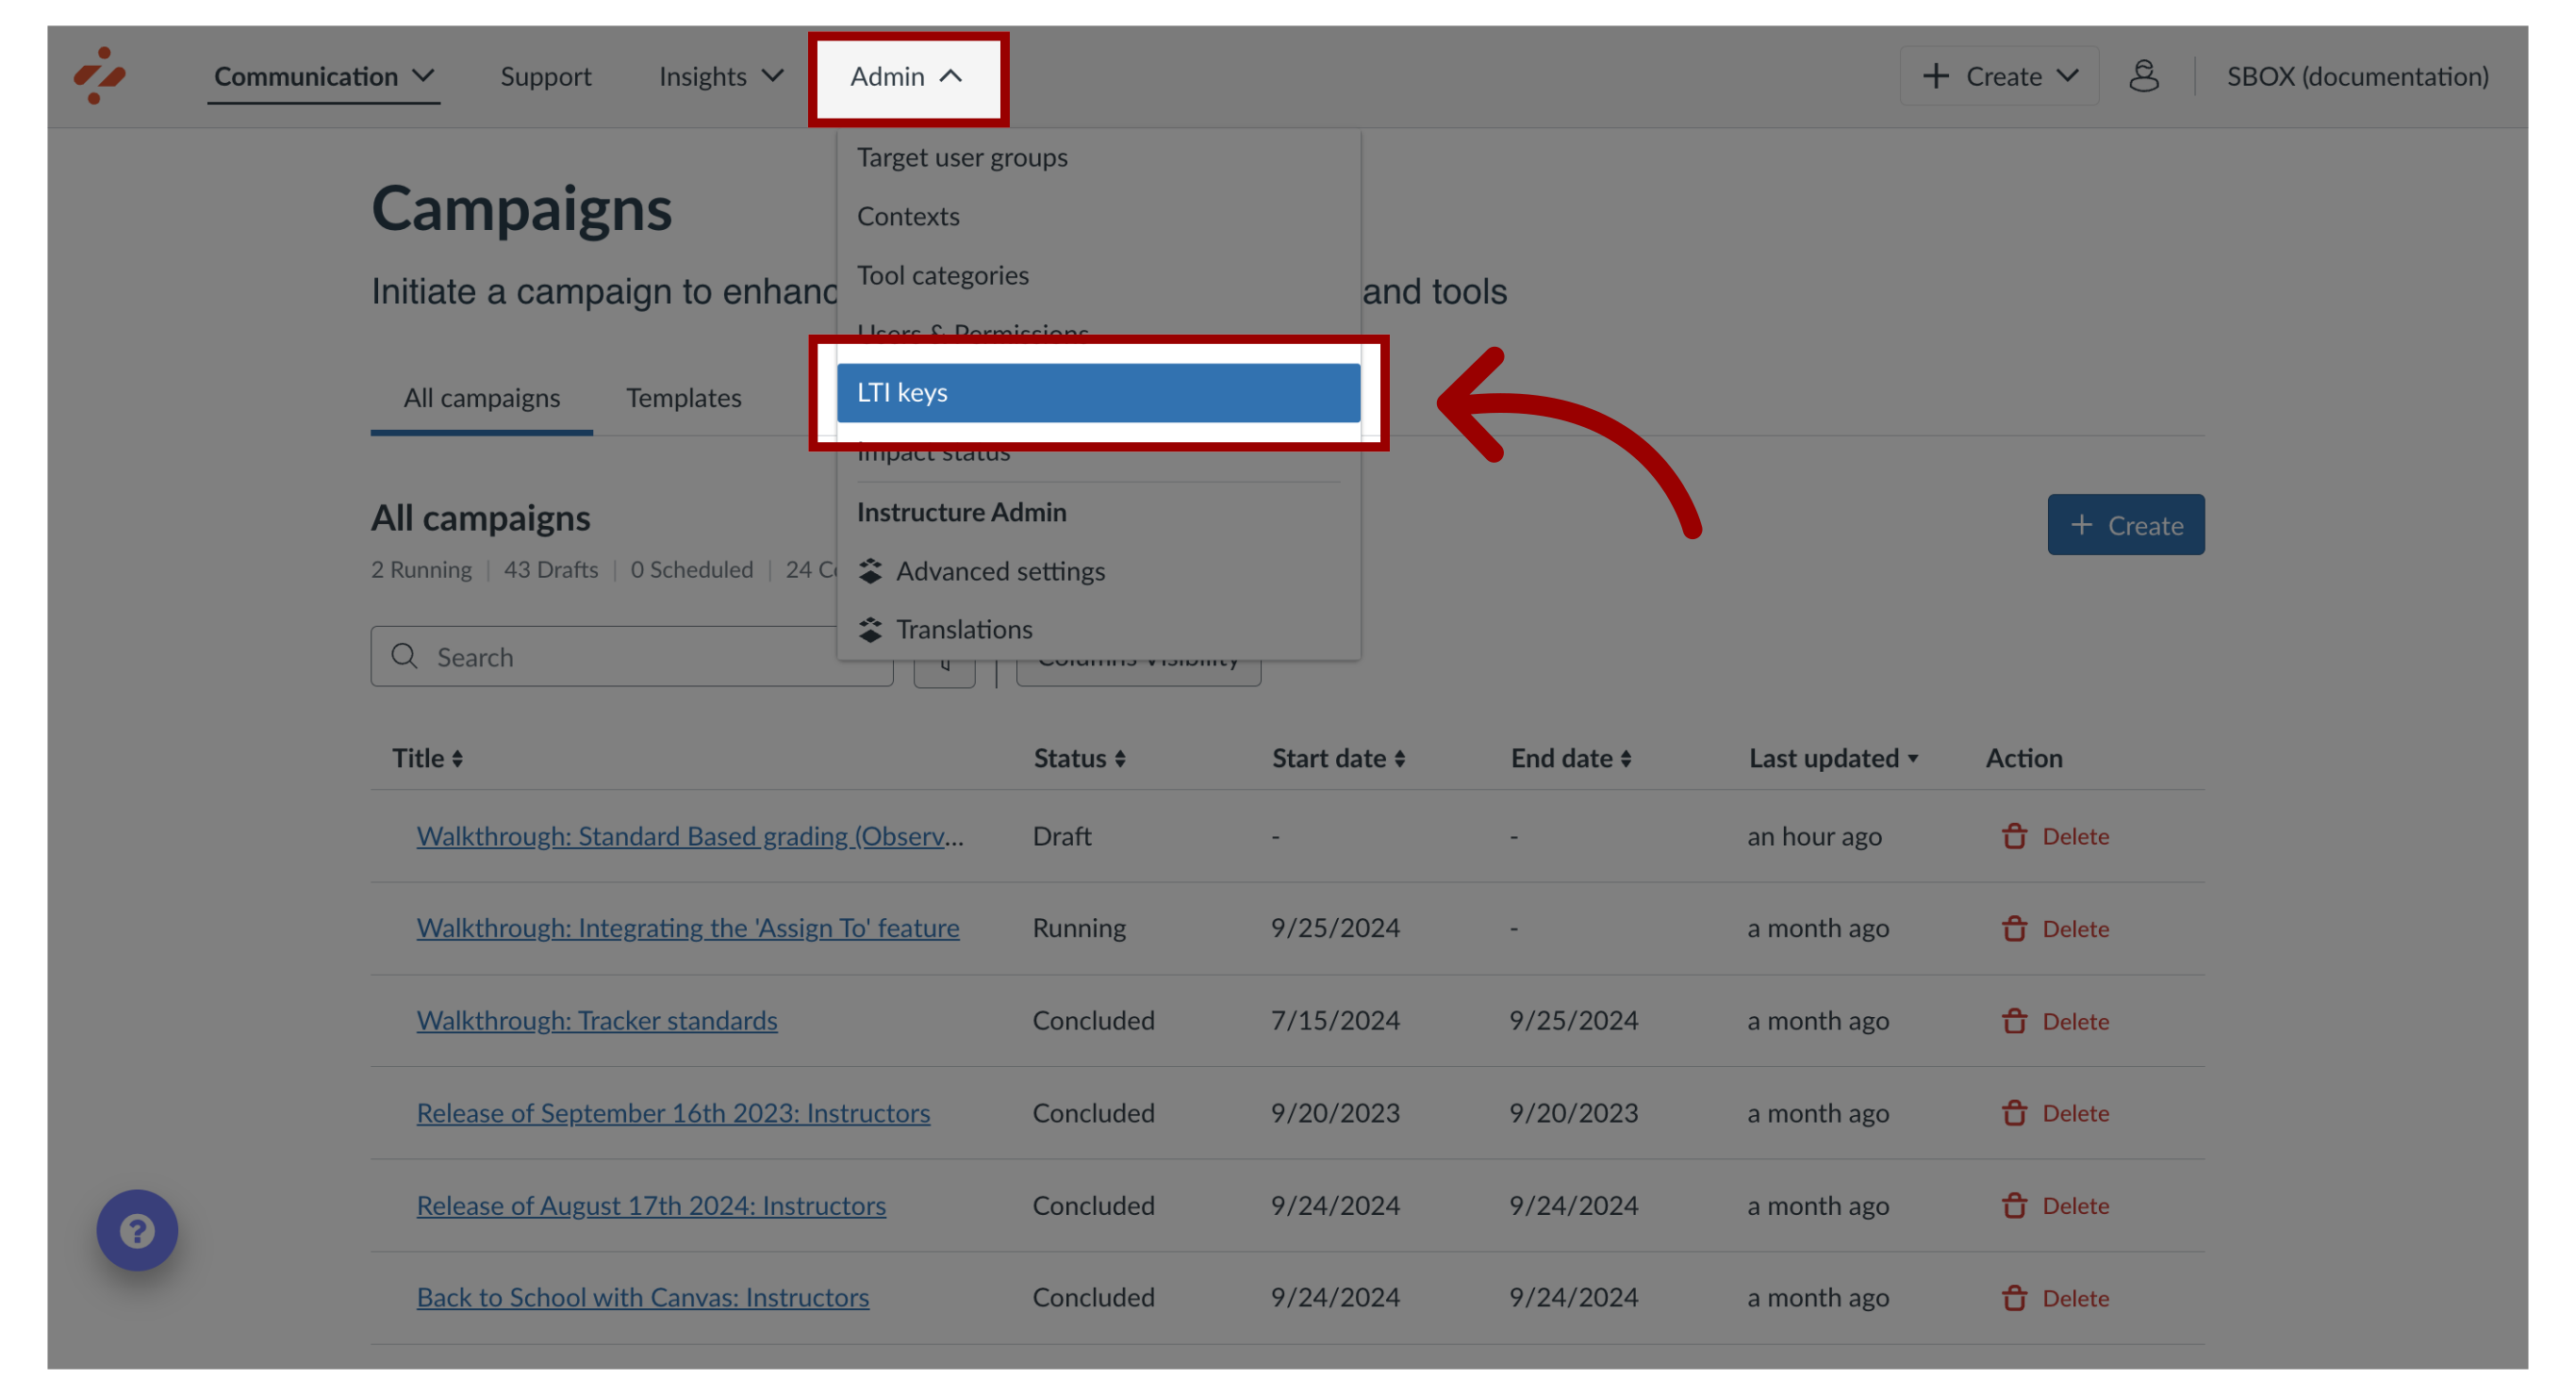The image size is (2576, 1395).
Task: Open the Support page
Action: pyautogui.click(x=545, y=76)
